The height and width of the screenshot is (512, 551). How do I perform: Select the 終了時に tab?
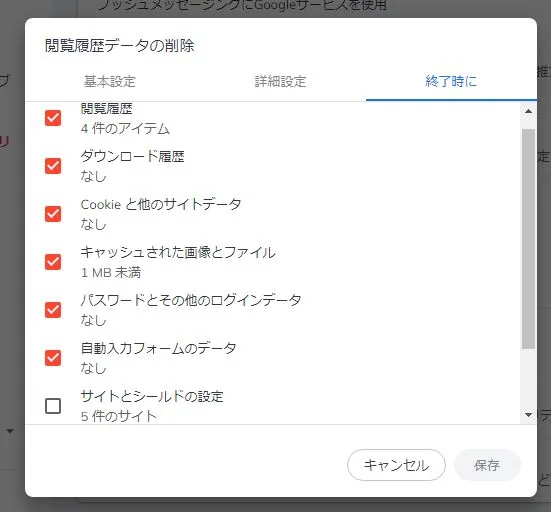click(451, 82)
